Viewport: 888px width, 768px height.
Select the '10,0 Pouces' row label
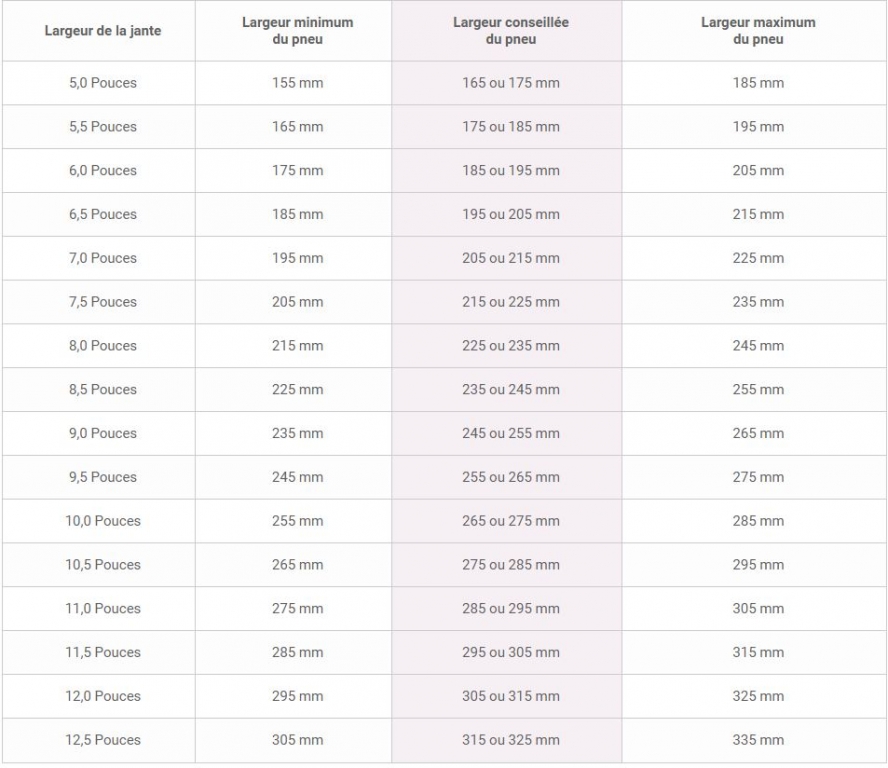tap(103, 520)
